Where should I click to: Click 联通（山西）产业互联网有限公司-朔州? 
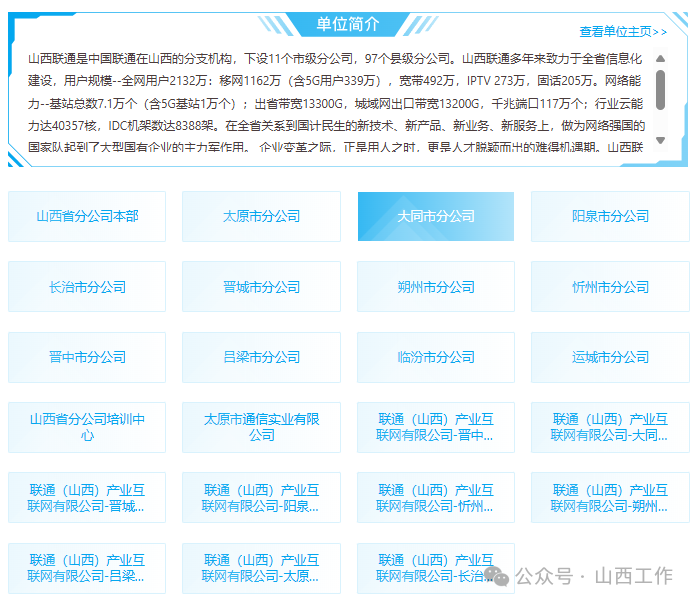click(x=610, y=498)
